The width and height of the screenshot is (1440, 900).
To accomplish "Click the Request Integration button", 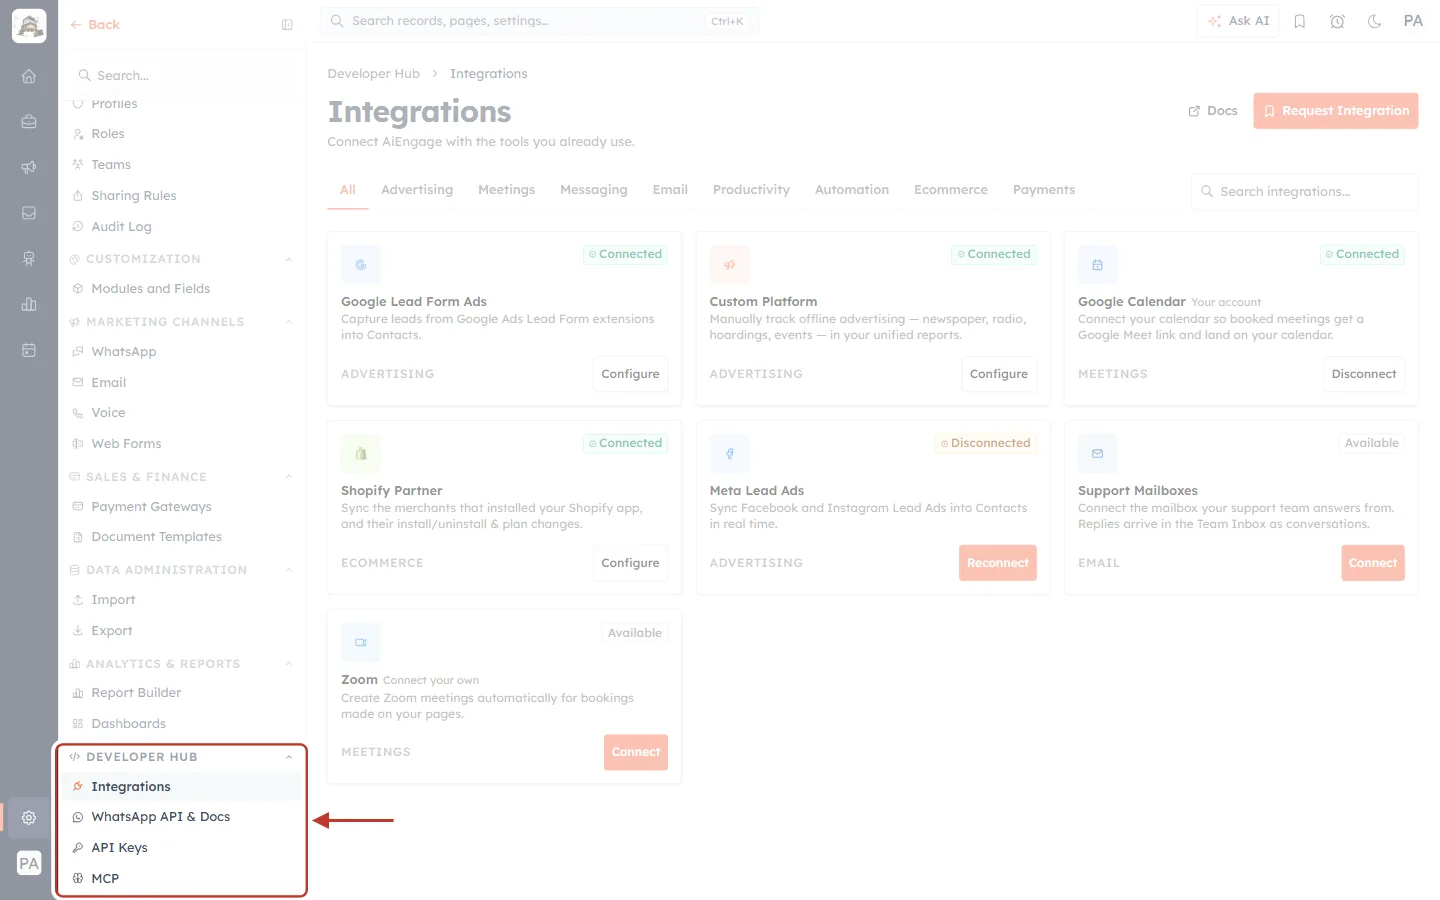I will point(1336,111).
